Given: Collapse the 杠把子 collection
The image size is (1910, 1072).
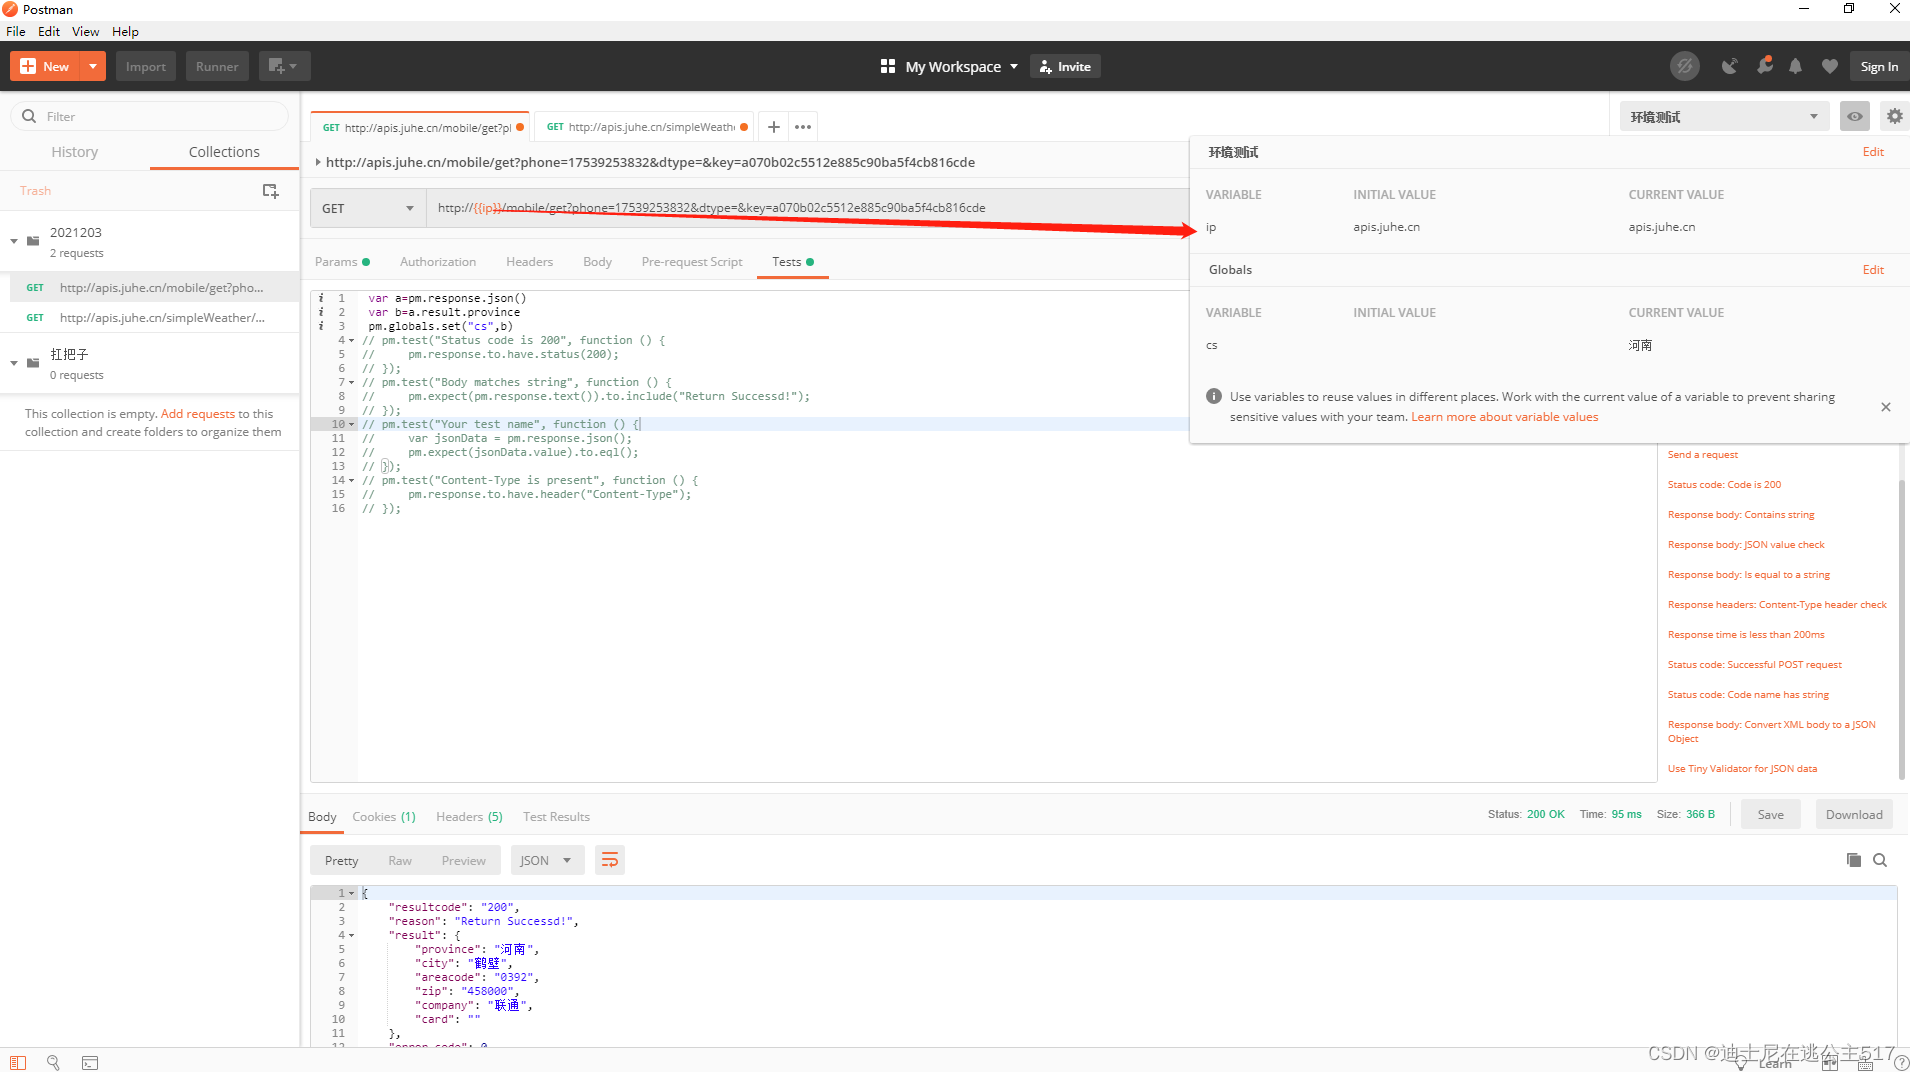Looking at the screenshot, I should tap(14, 363).
